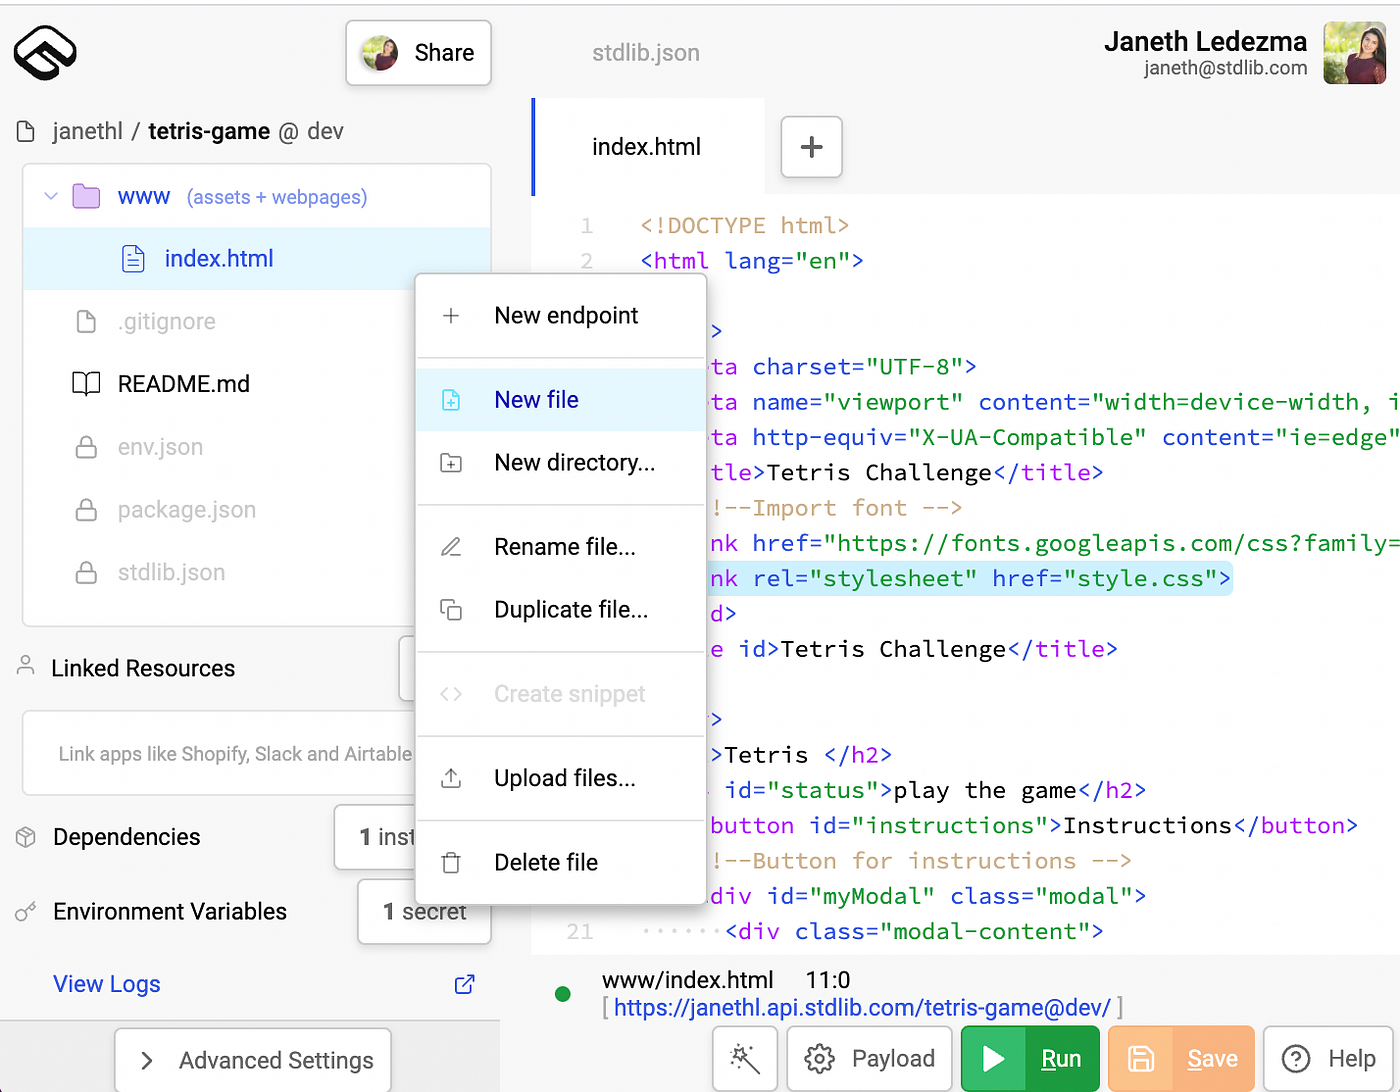The width and height of the screenshot is (1400, 1092).
Task: Click the README.md book icon
Action: pyautogui.click(x=86, y=384)
